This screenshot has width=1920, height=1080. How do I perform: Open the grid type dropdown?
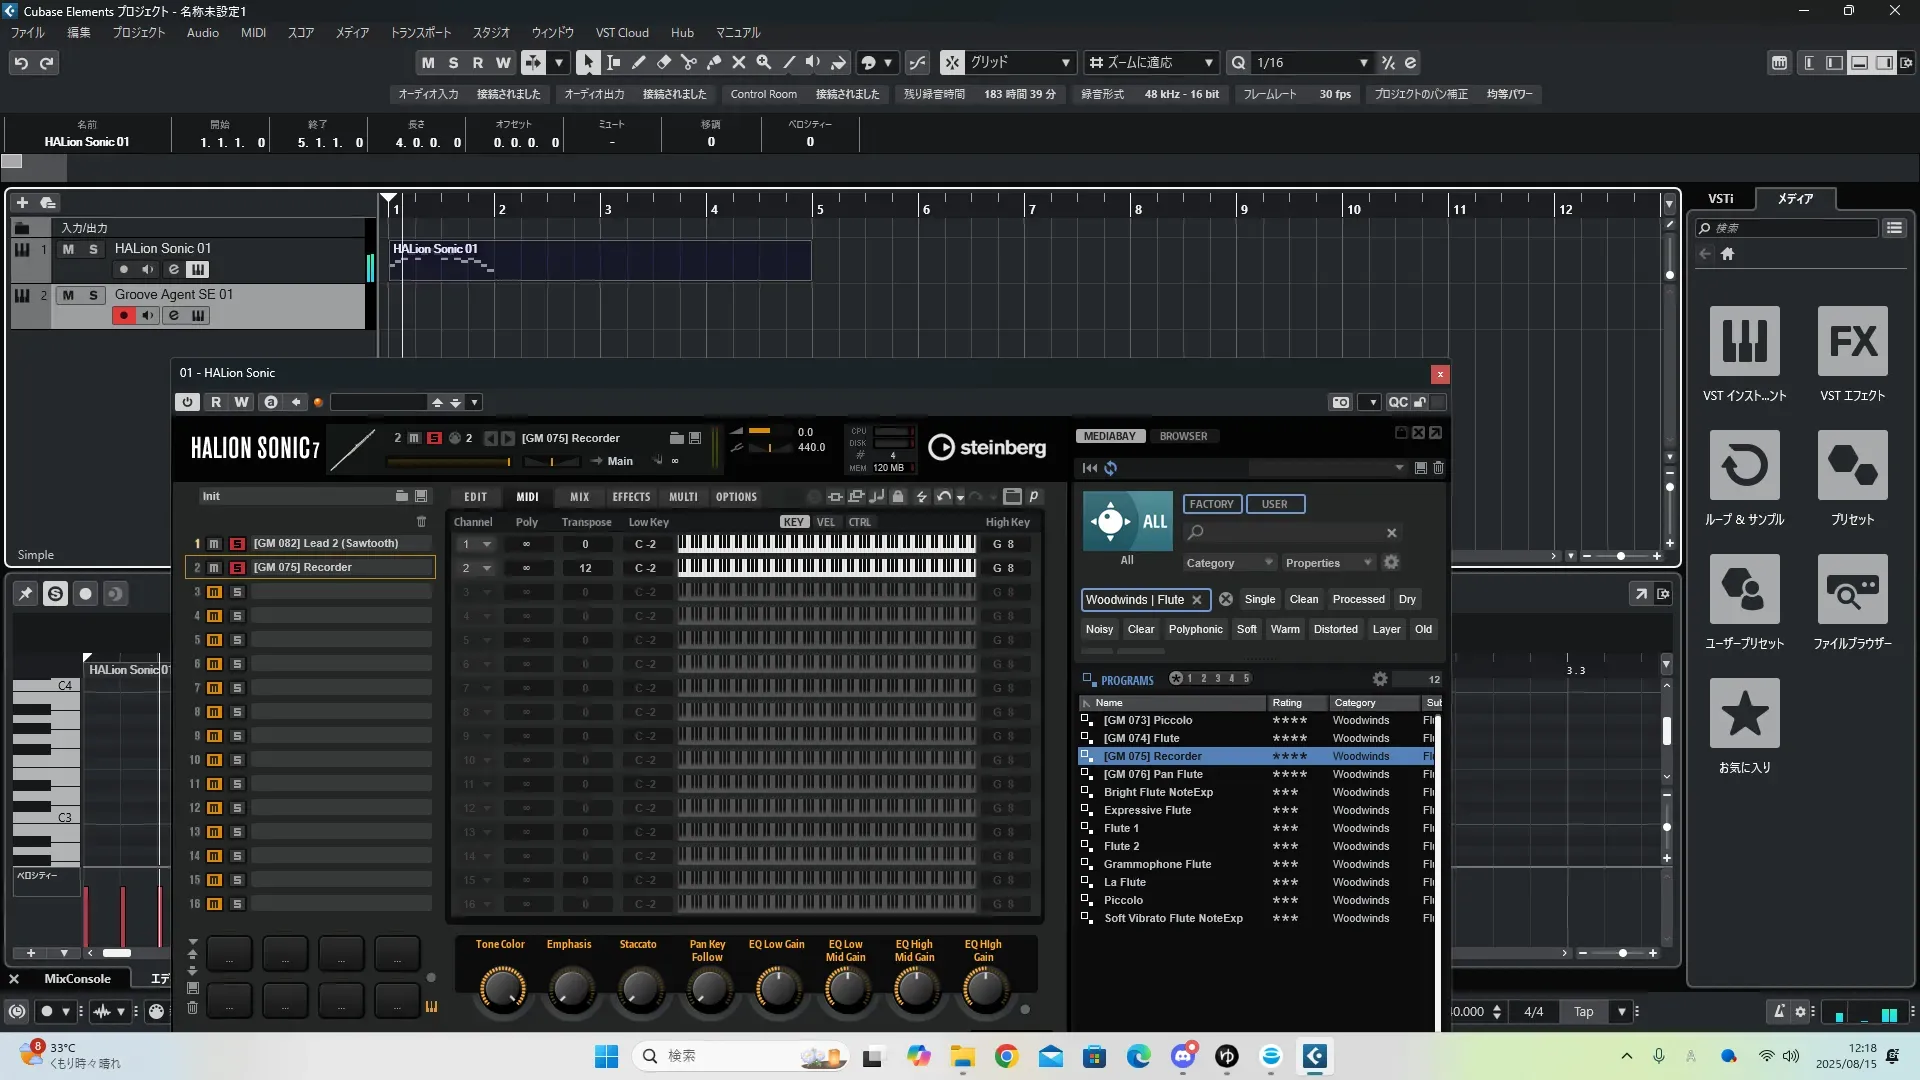(1065, 62)
